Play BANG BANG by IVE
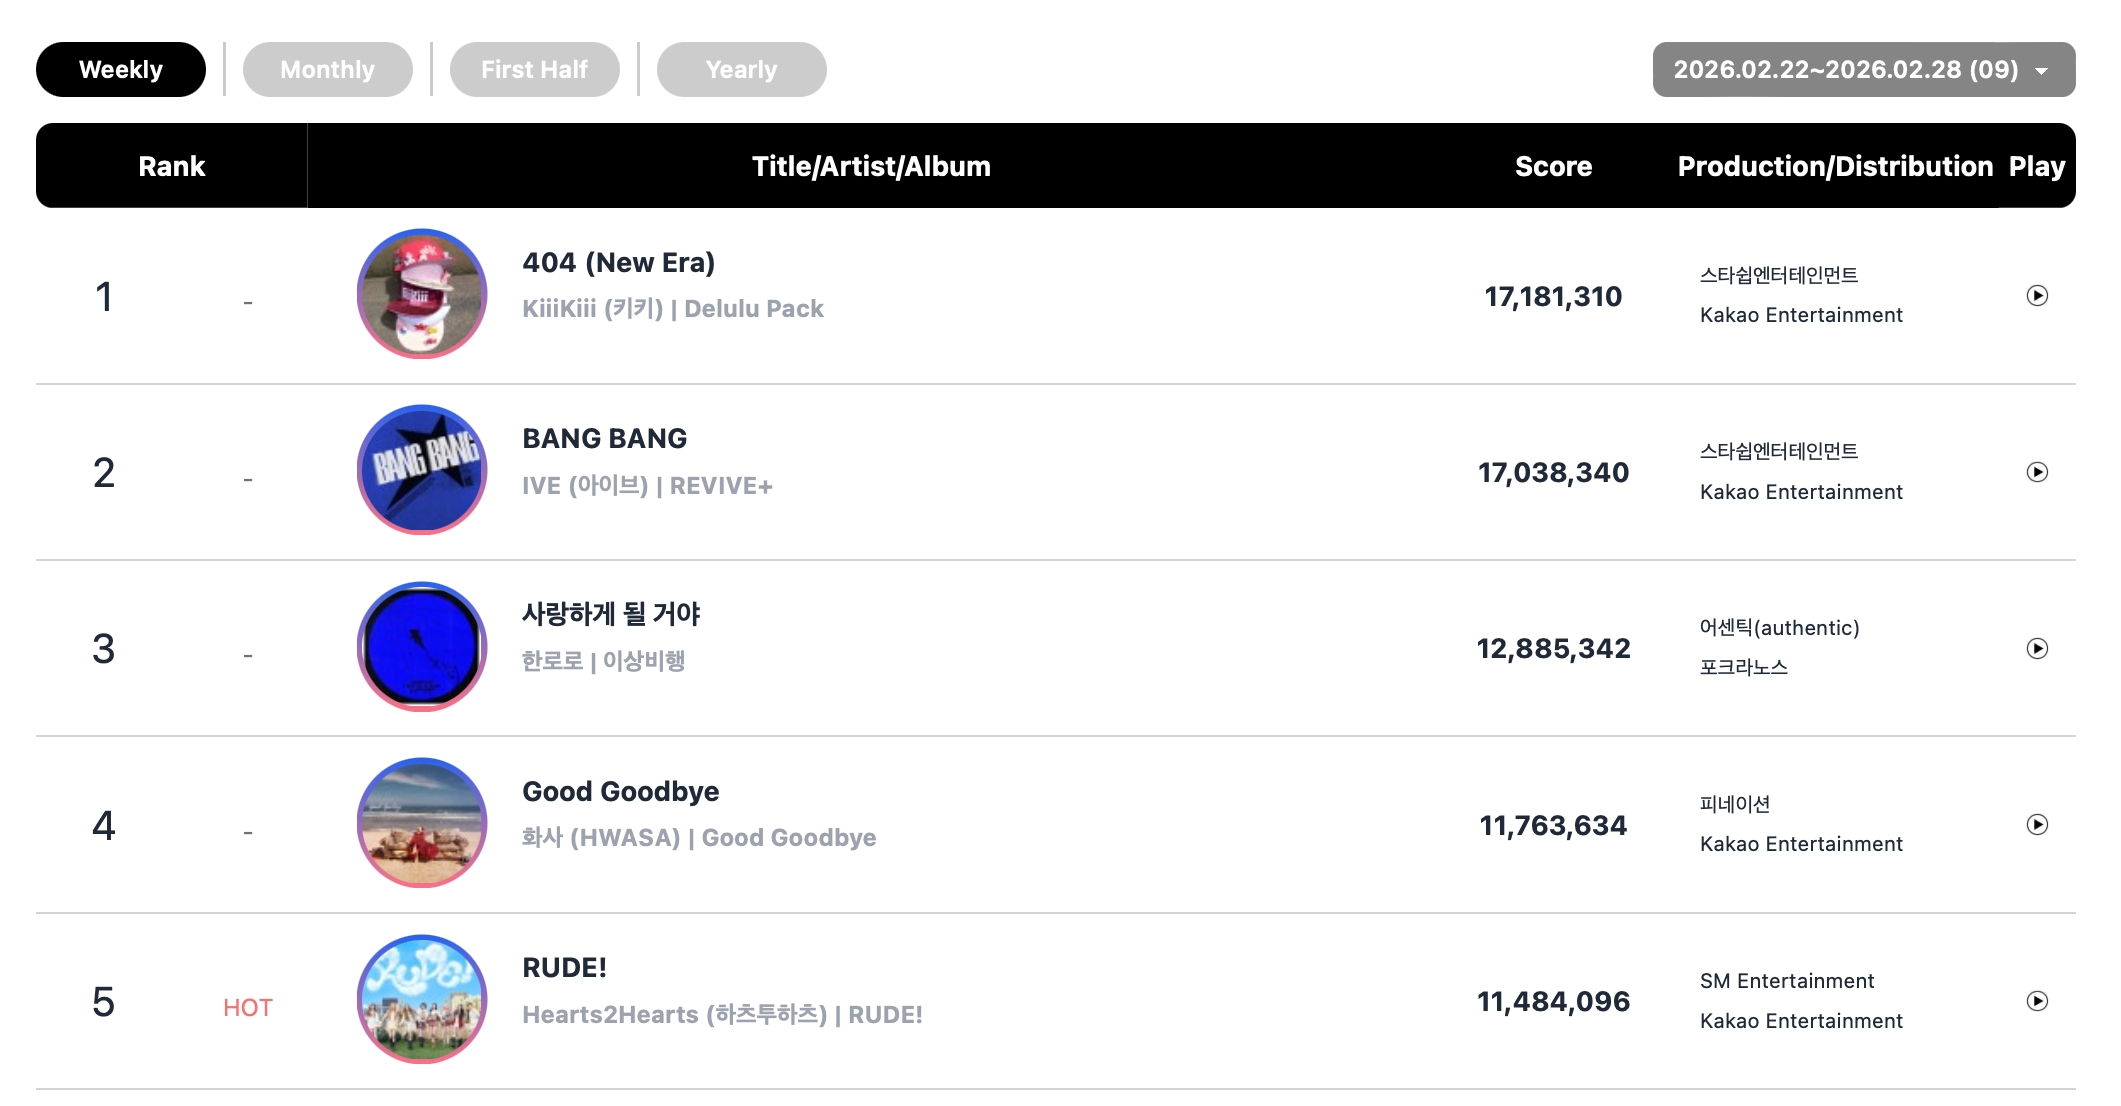 [2036, 472]
